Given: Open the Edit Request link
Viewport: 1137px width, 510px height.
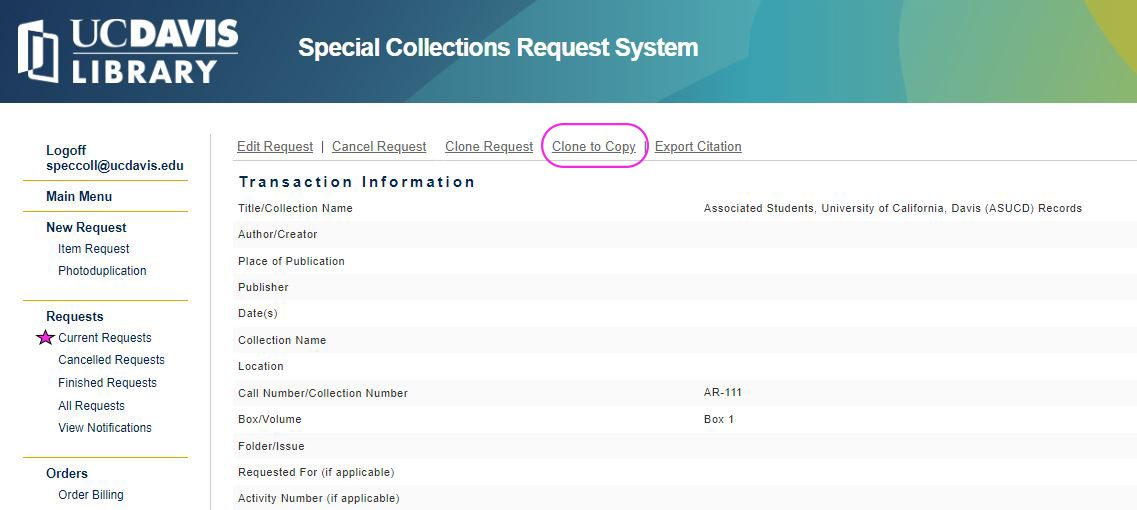Looking at the screenshot, I should coord(275,147).
